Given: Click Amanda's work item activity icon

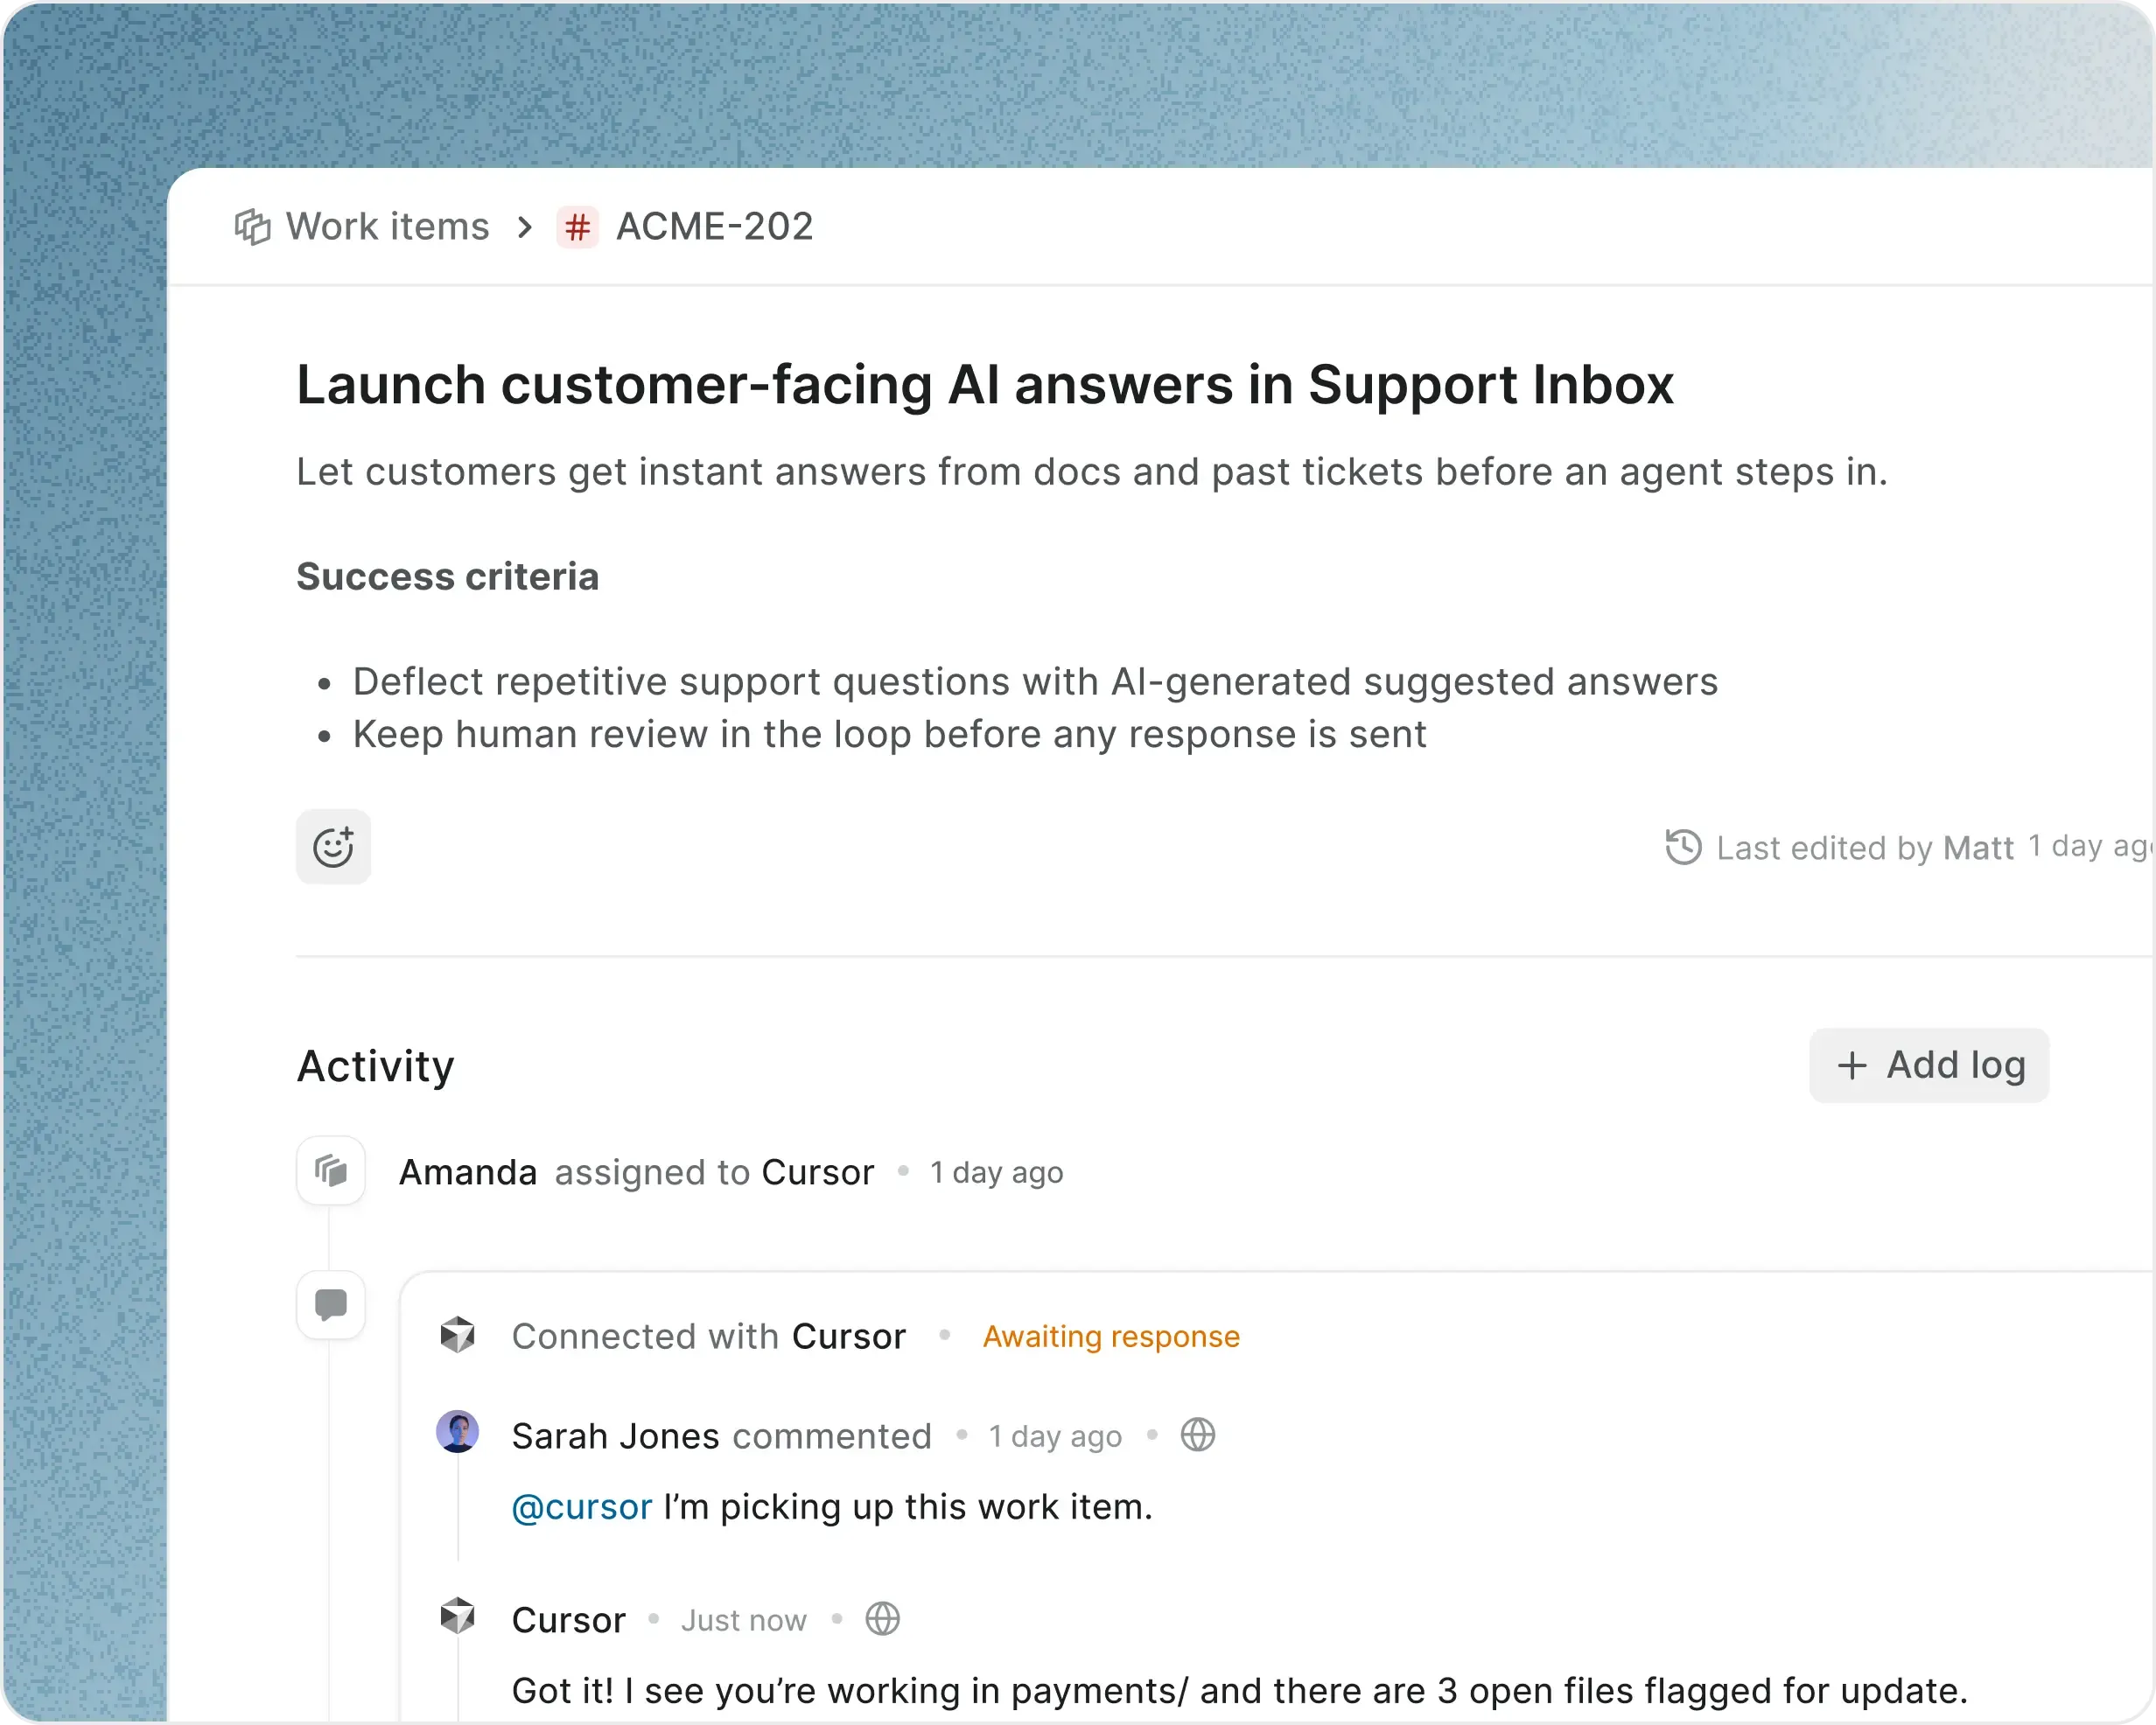Looking at the screenshot, I should [330, 1171].
